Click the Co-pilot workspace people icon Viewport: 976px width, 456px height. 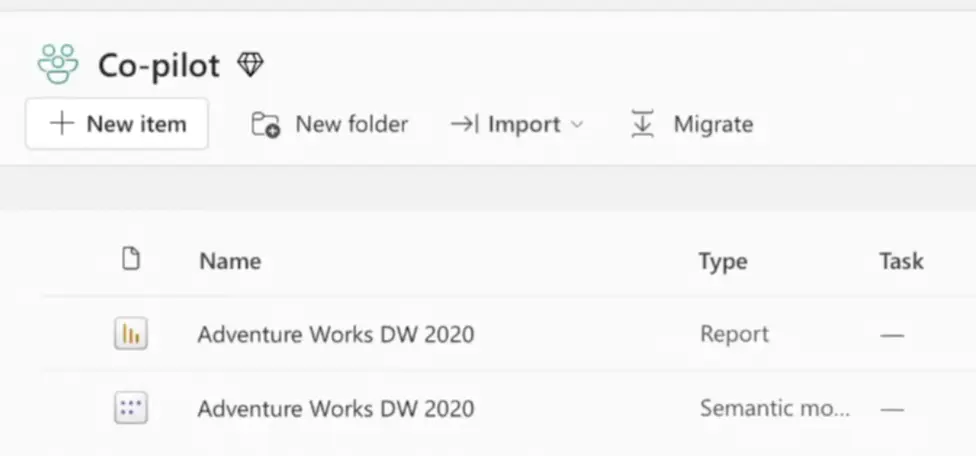[x=57, y=66]
